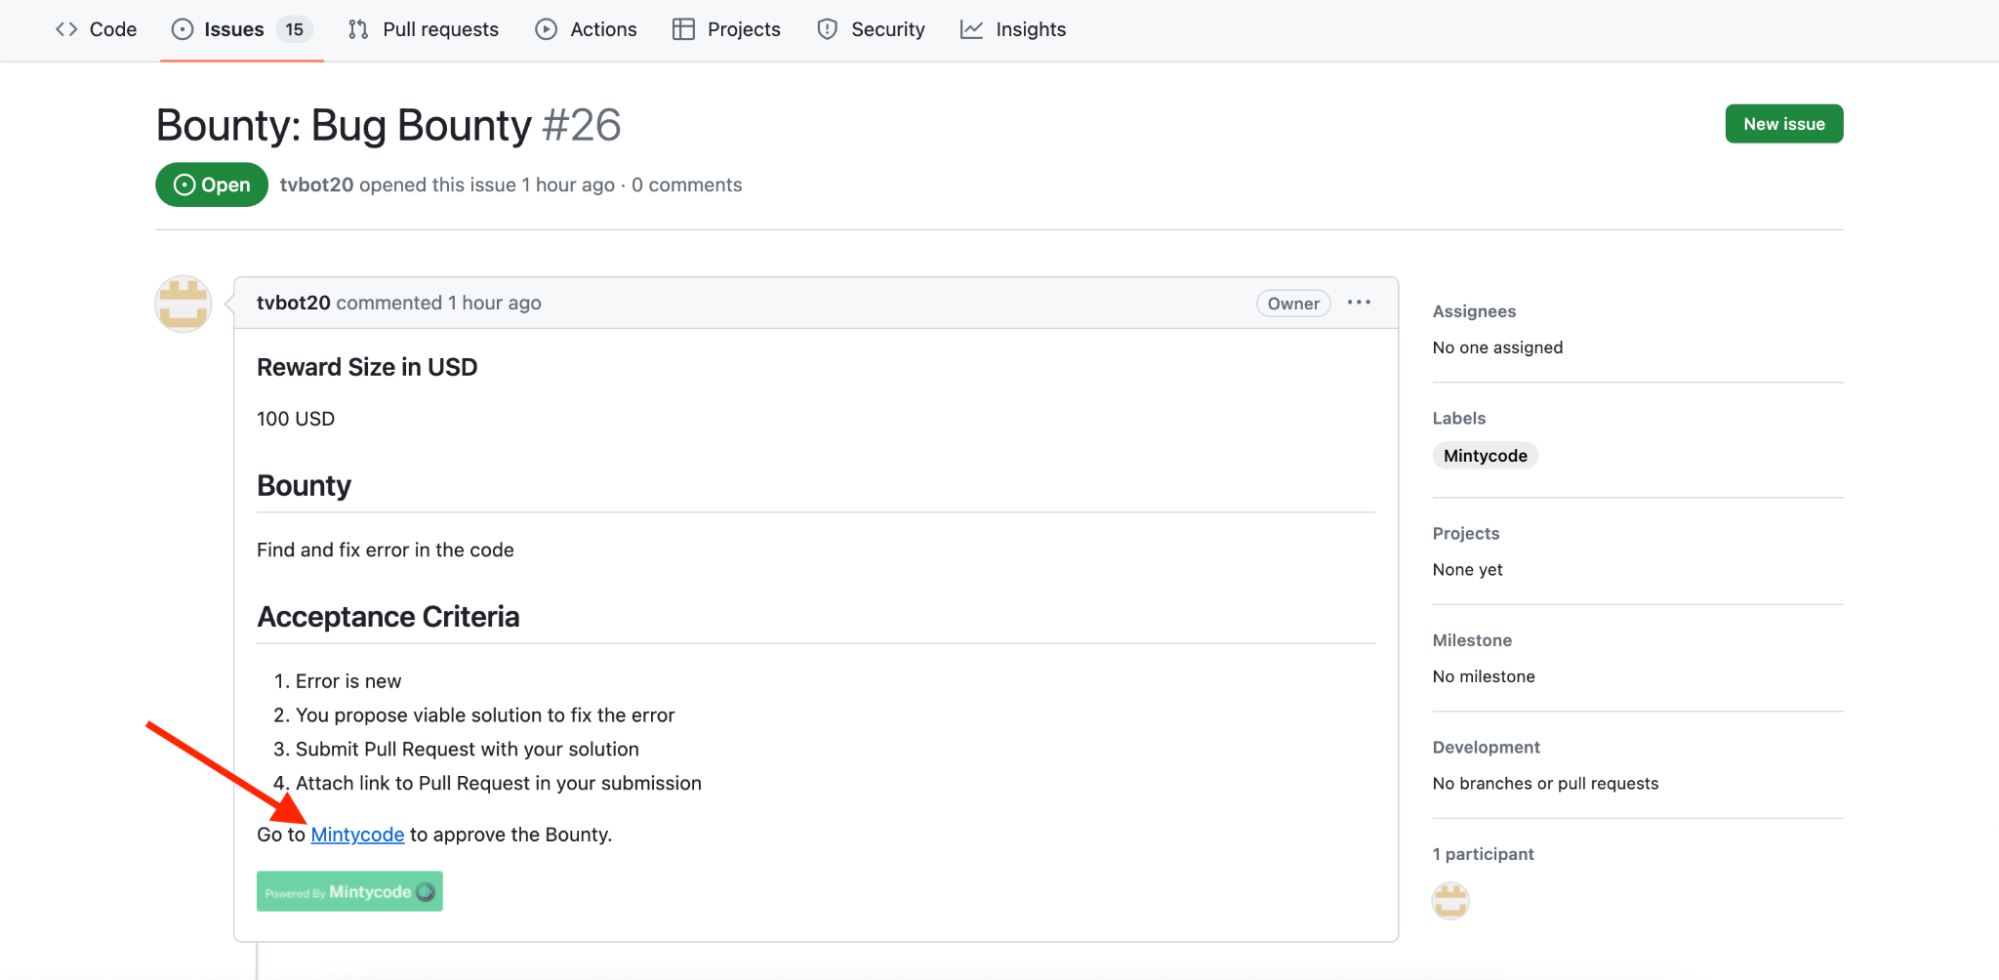Click the '1 hour ago' comment timestamp
Viewport: 1999px width, 980px height.
494,303
